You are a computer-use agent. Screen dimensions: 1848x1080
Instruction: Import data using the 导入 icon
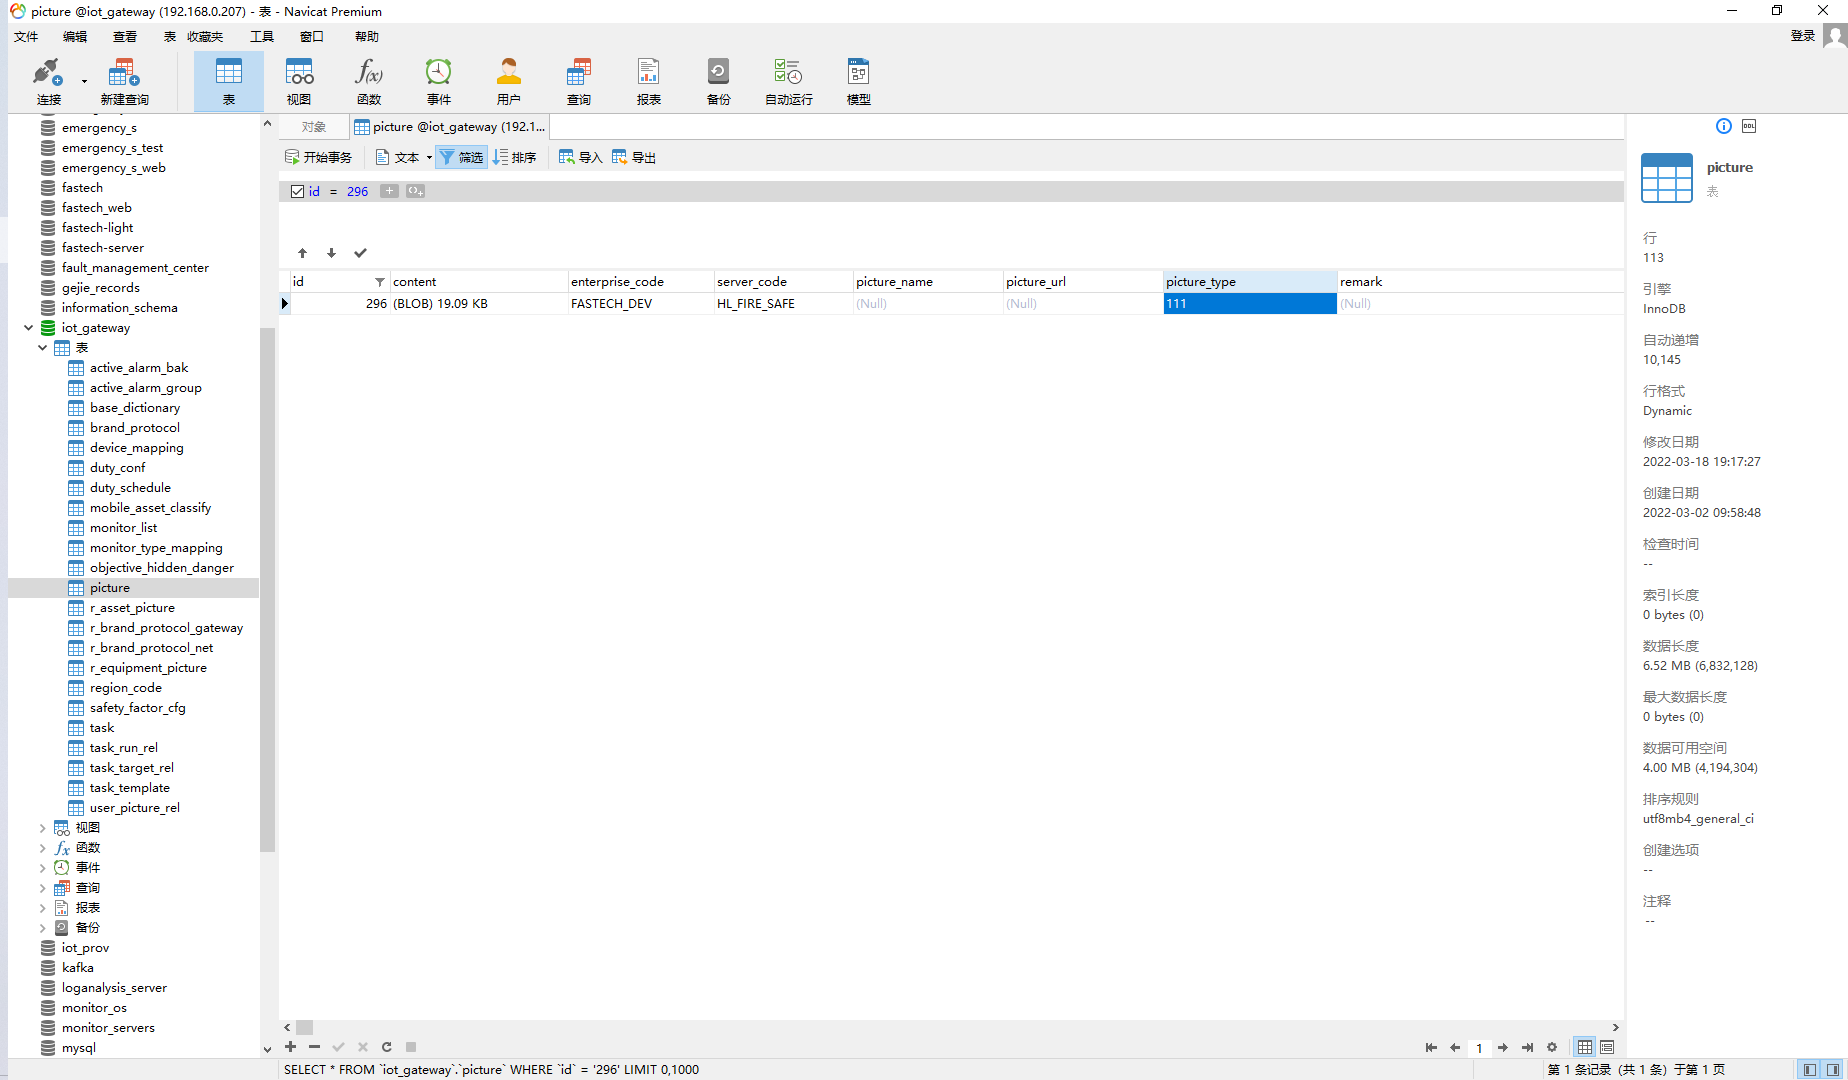pos(580,156)
